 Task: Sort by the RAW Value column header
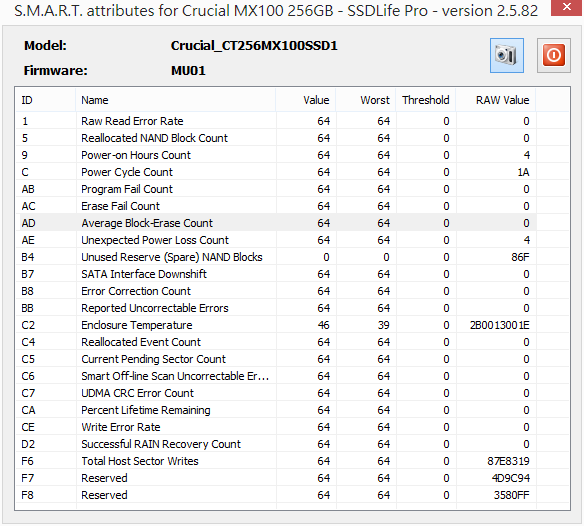click(496, 100)
